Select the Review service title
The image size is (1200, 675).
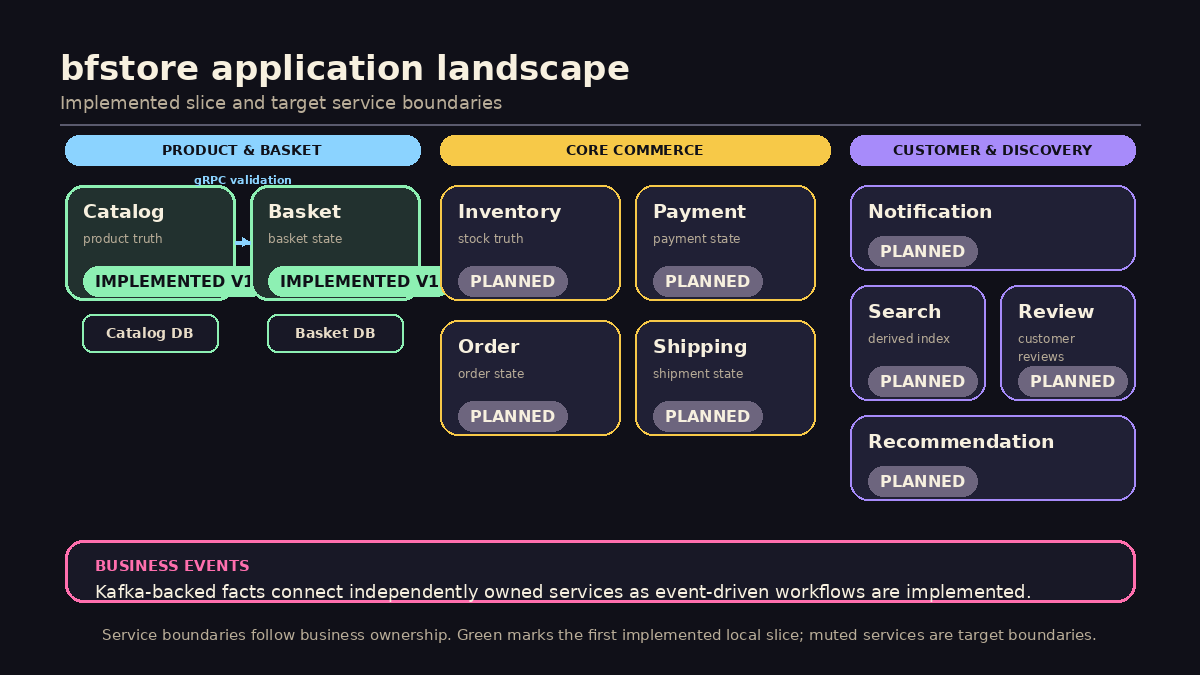tap(1056, 312)
